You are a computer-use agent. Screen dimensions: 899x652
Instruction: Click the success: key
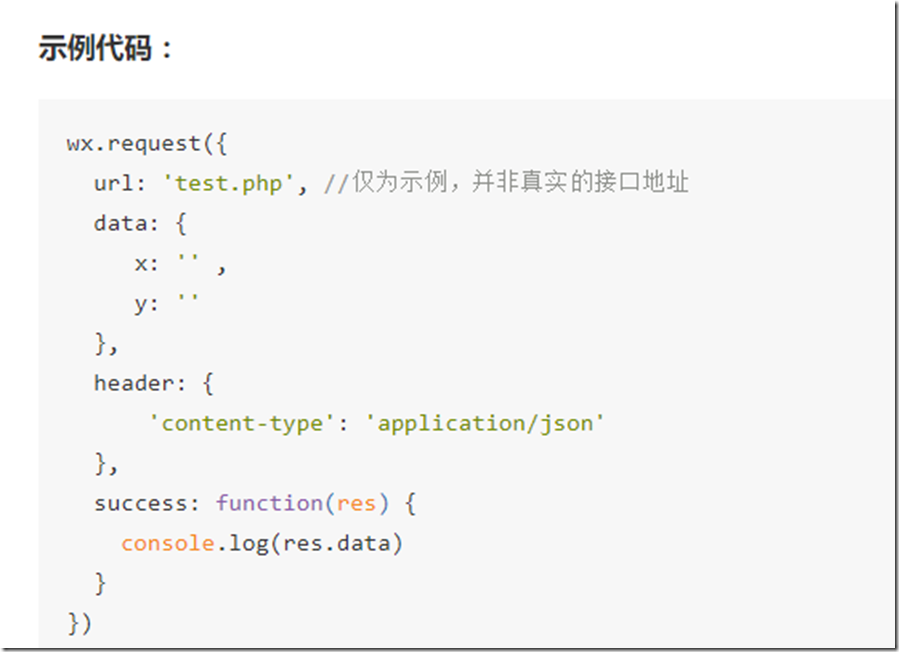pyautogui.click(x=147, y=503)
